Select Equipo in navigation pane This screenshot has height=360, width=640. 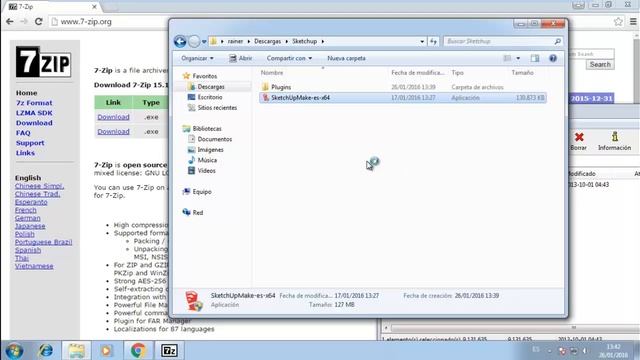pyautogui.click(x=197, y=191)
